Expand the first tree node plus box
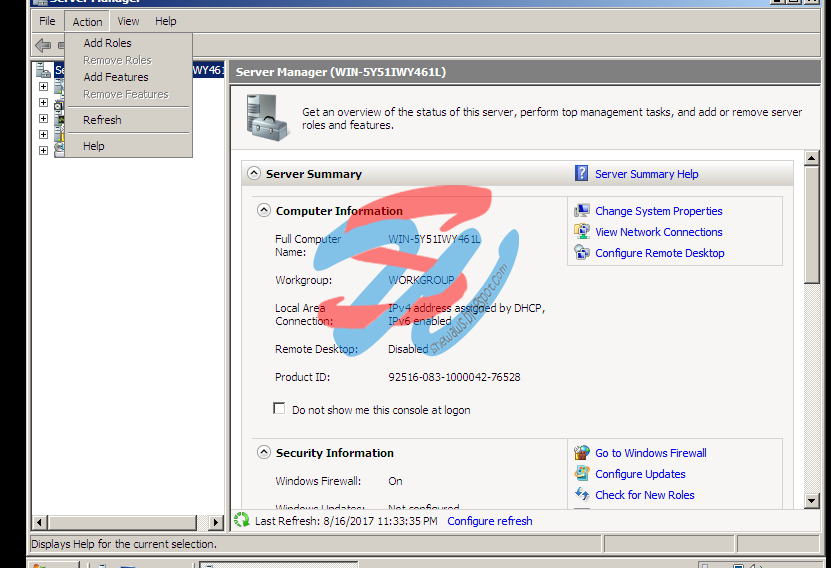Screen dimensions: 831x568 (43, 86)
